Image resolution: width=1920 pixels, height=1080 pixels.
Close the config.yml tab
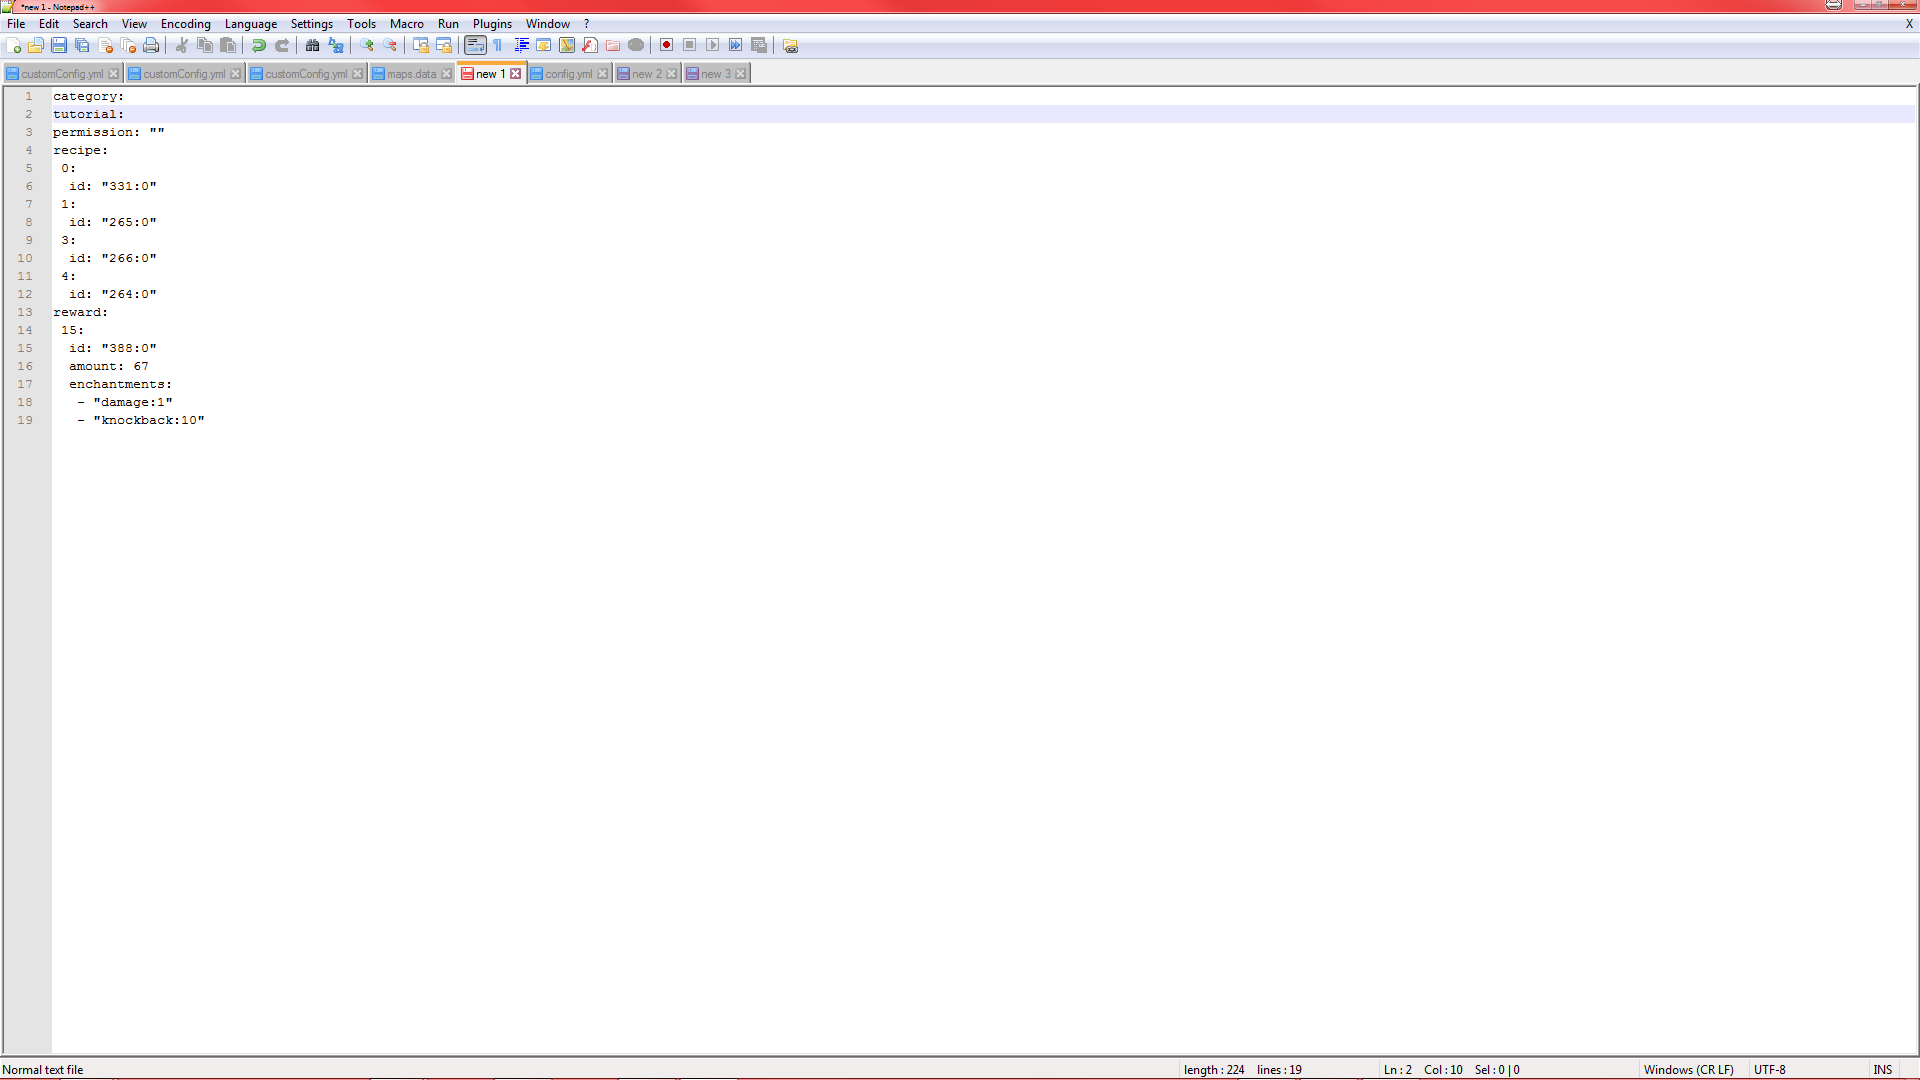coord(603,74)
